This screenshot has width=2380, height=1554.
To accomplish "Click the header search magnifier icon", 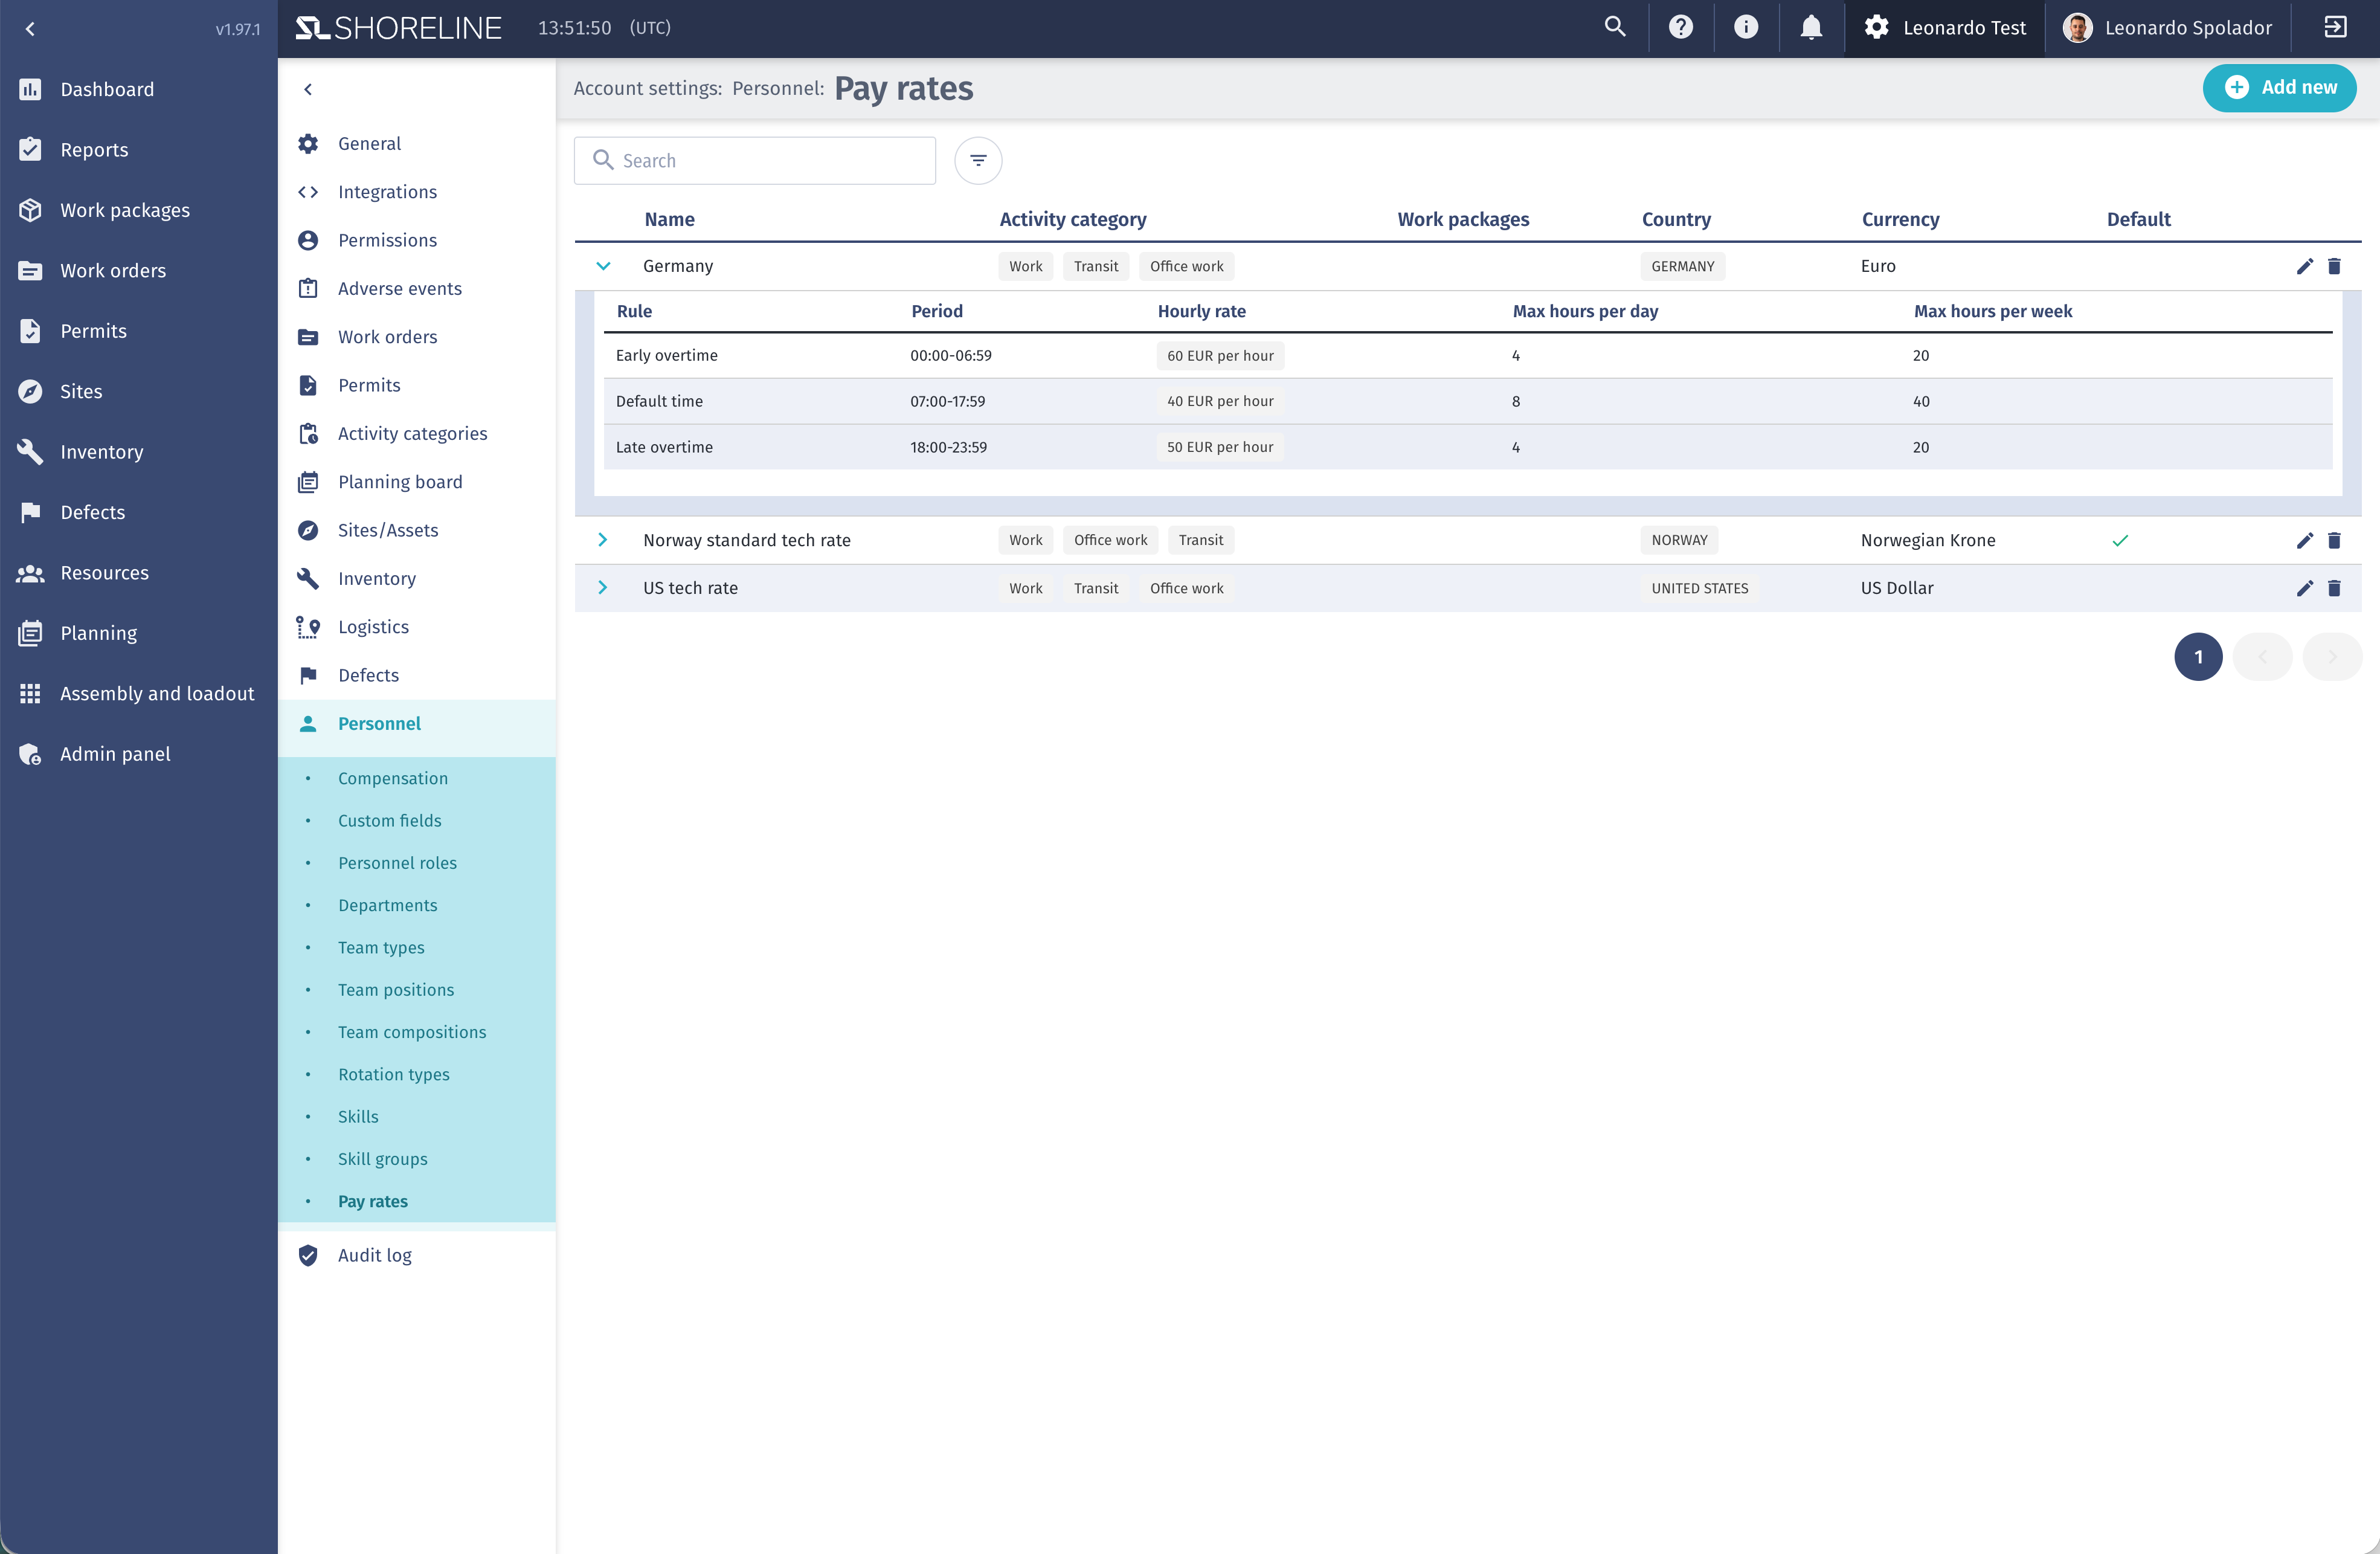I will (x=1615, y=28).
